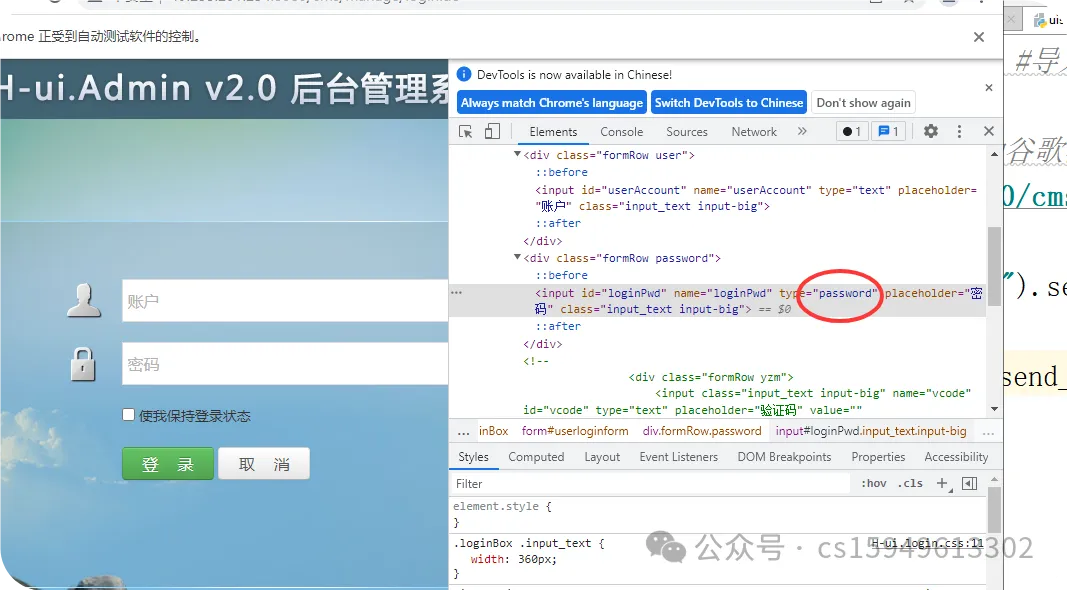This screenshot has height=590, width=1067.
Task: Click the info icon beside DevTools message
Action: (464, 74)
